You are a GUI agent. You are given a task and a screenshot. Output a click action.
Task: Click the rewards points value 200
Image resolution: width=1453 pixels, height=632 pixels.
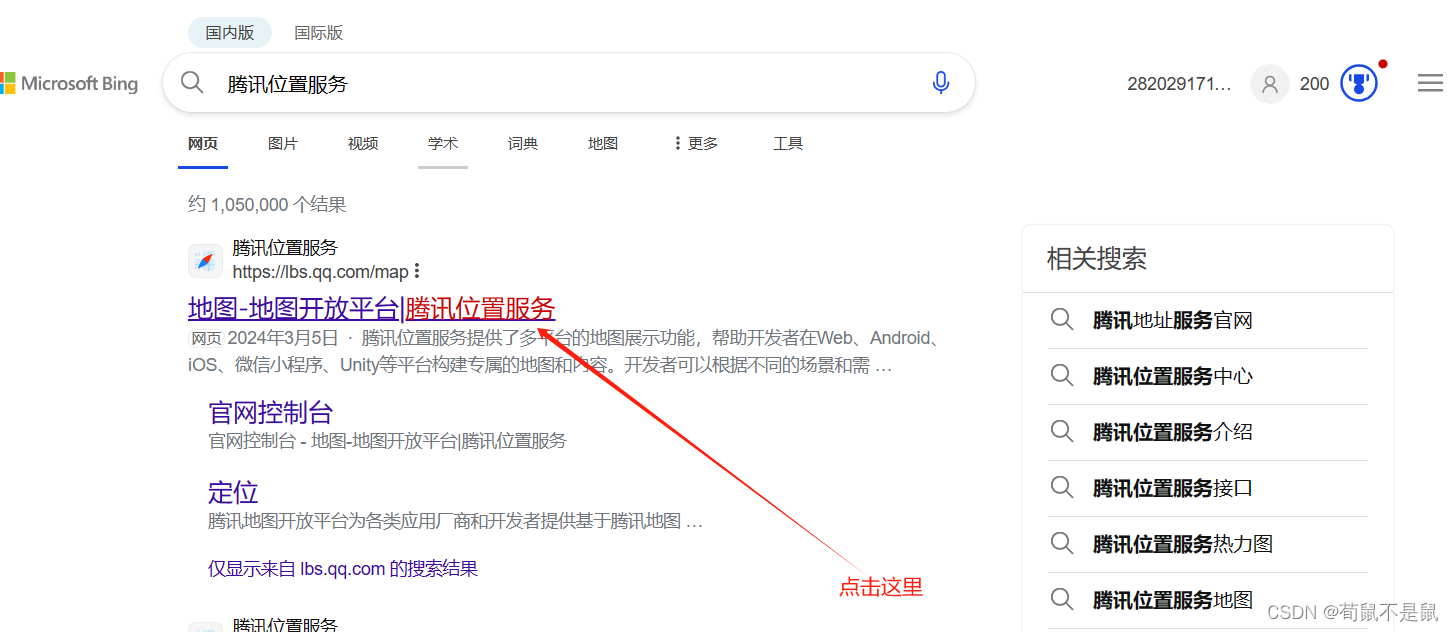point(1314,84)
